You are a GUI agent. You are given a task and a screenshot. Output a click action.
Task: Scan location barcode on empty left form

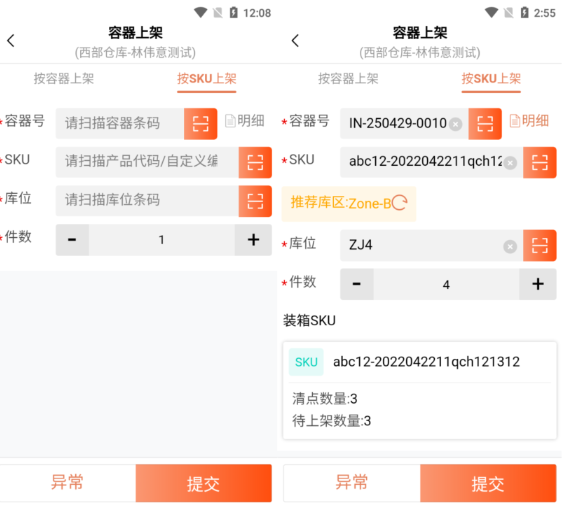pos(255,201)
